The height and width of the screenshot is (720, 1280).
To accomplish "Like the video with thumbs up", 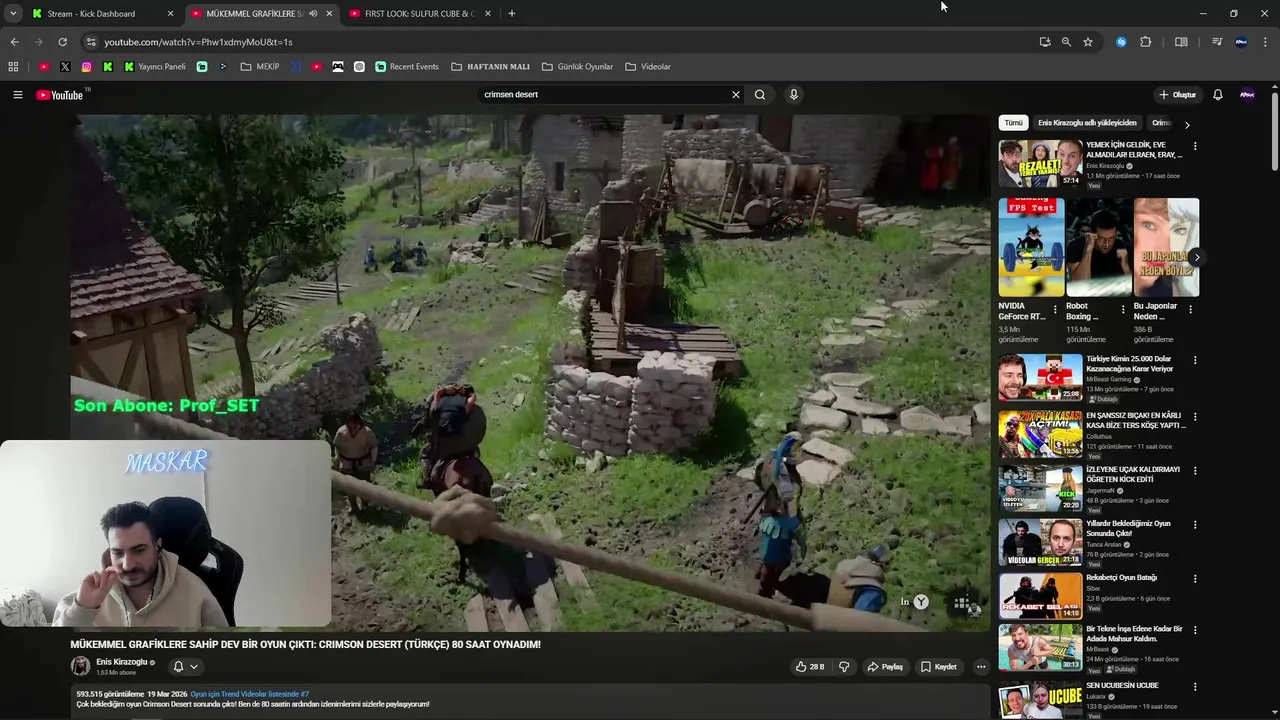I will click(810, 667).
